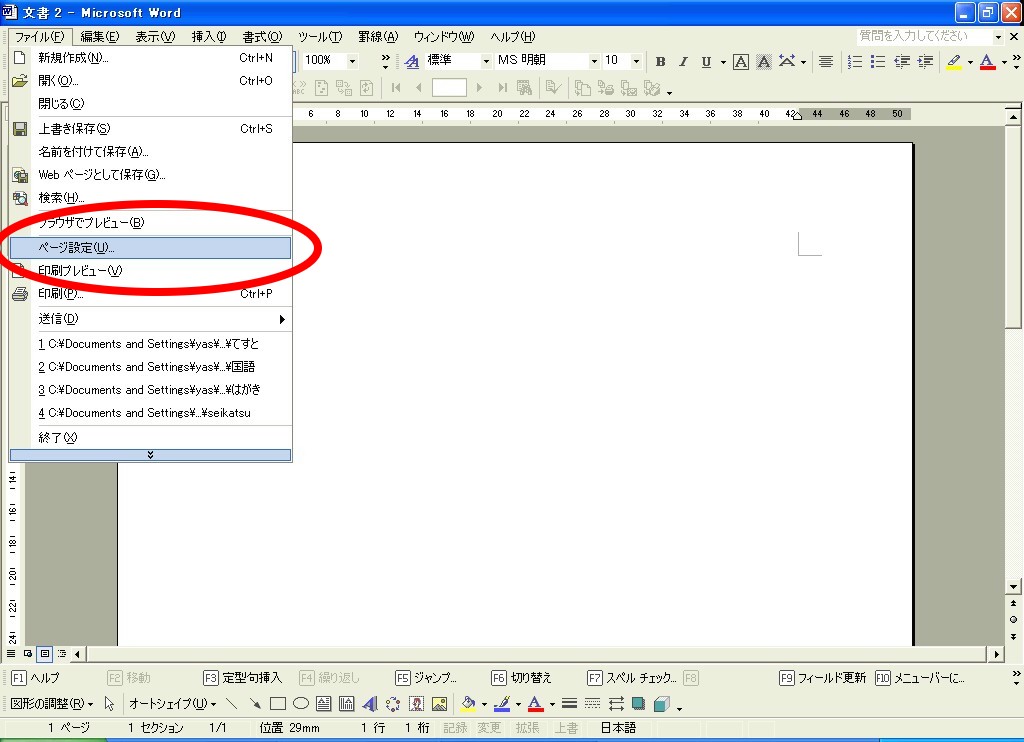Open the ヘルプ menu

pyautogui.click(x=513, y=37)
